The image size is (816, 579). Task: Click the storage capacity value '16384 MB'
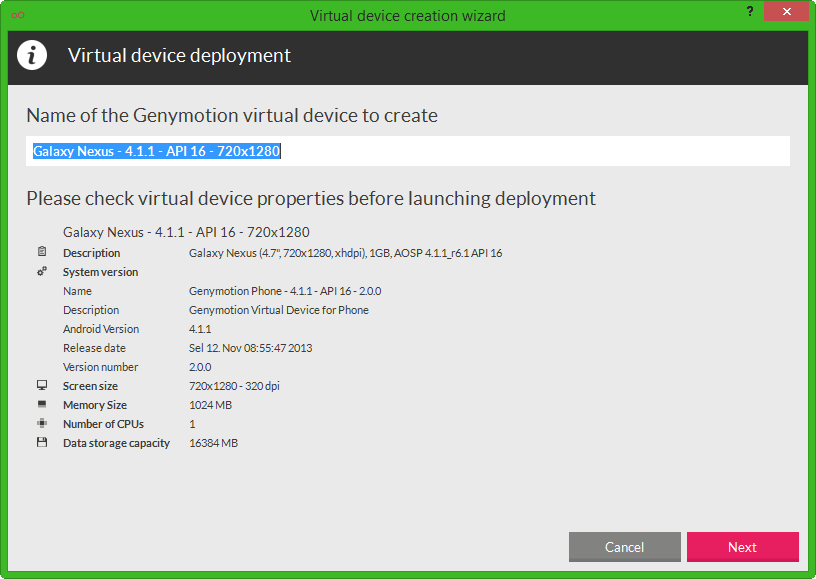pos(213,443)
